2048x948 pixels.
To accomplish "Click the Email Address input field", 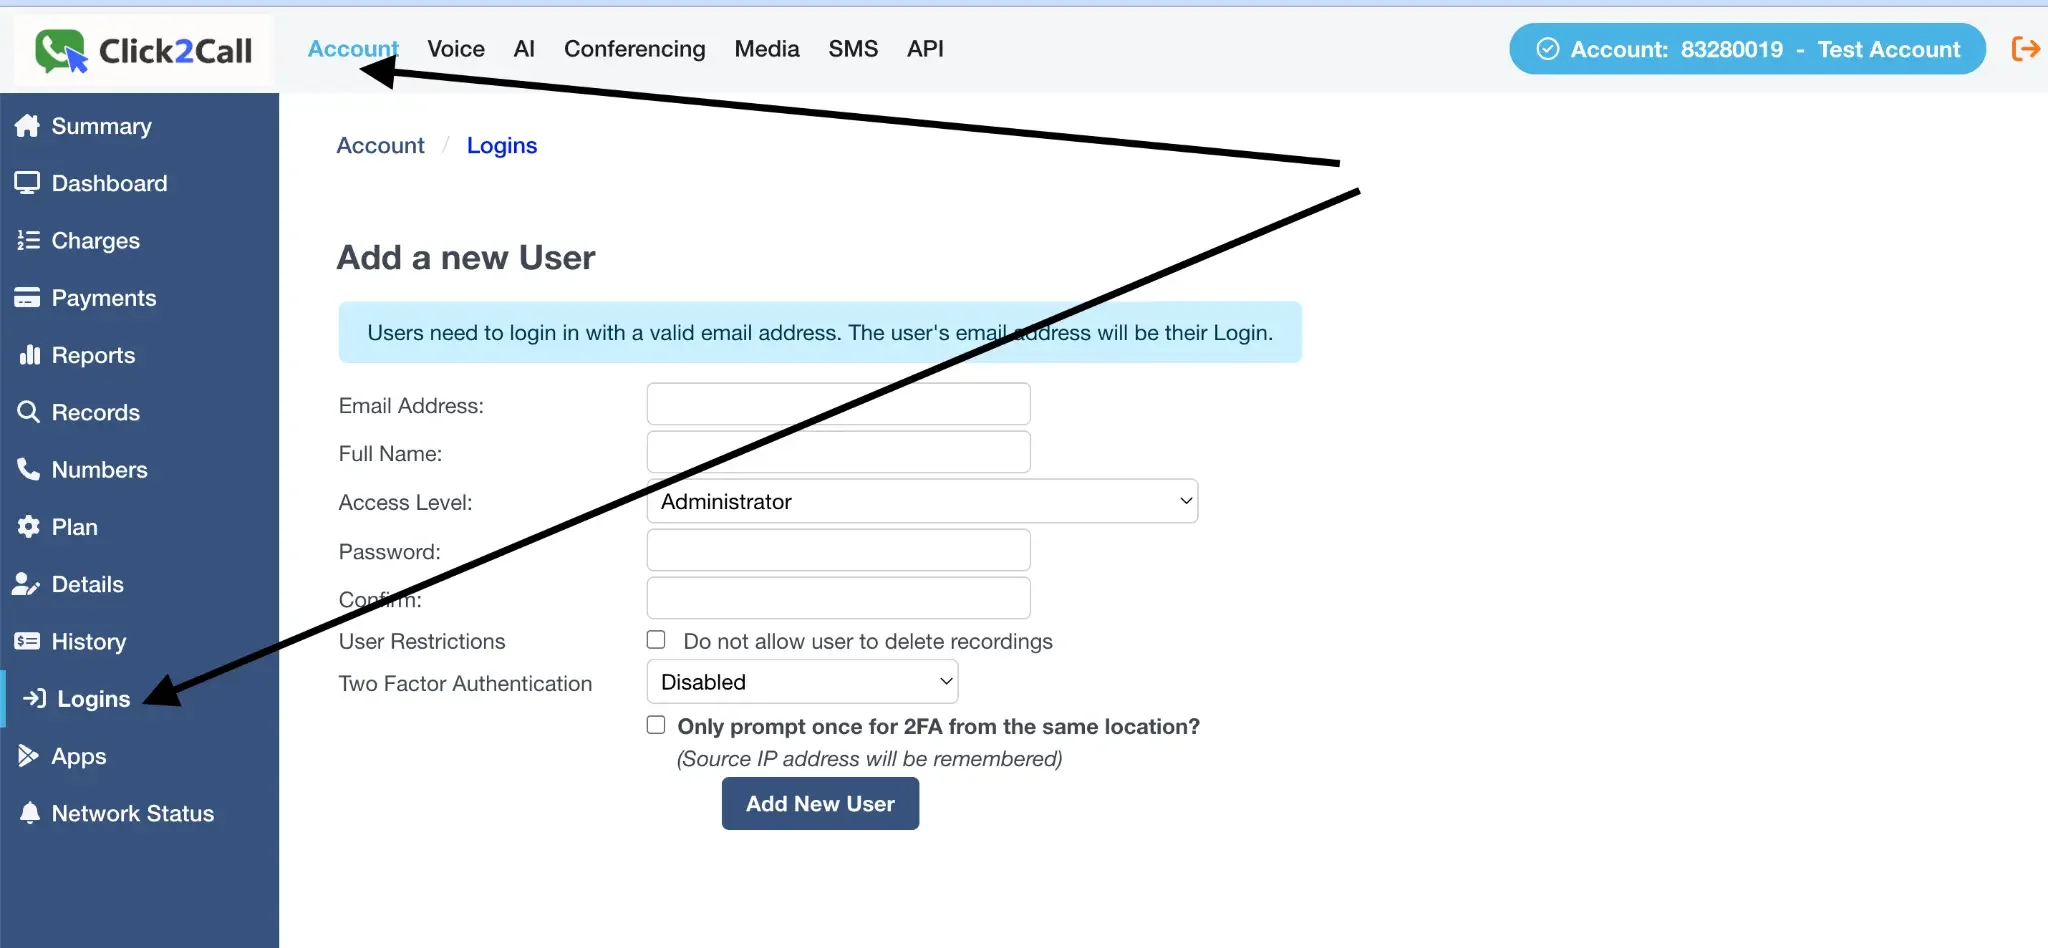I will 837,404.
